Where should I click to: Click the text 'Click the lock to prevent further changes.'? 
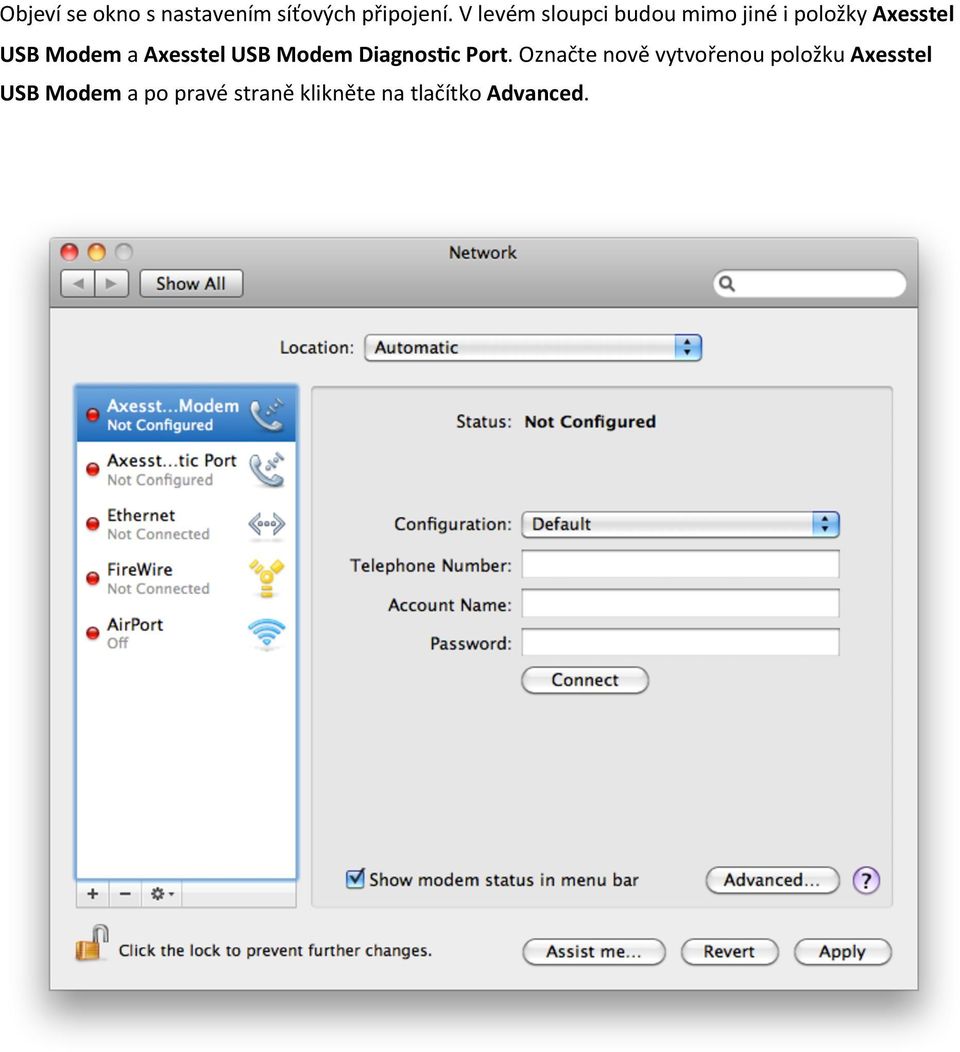275,951
